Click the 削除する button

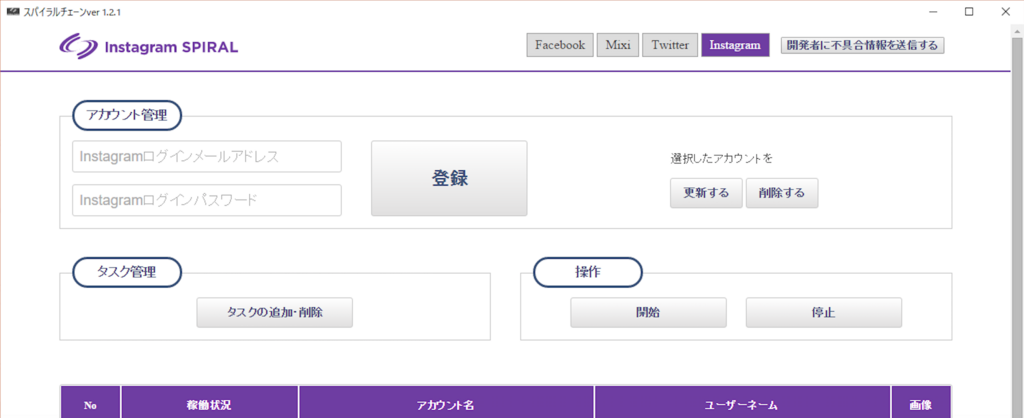[782, 193]
